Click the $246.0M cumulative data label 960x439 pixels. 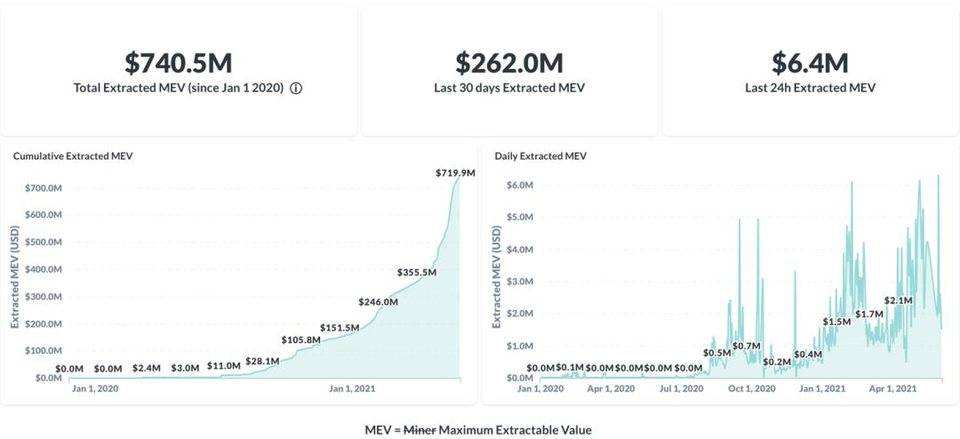(378, 302)
